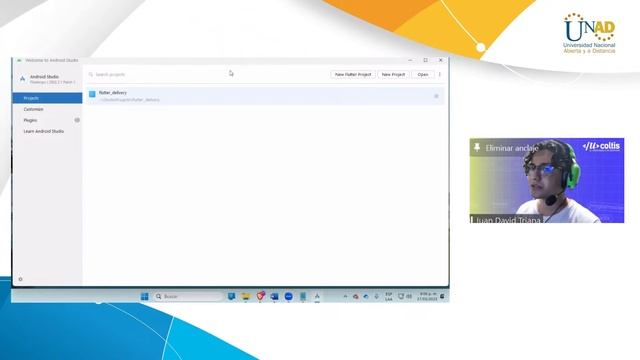Click the Plugins update badge icon
Viewport: 640px width, 360px height.
click(77, 120)
